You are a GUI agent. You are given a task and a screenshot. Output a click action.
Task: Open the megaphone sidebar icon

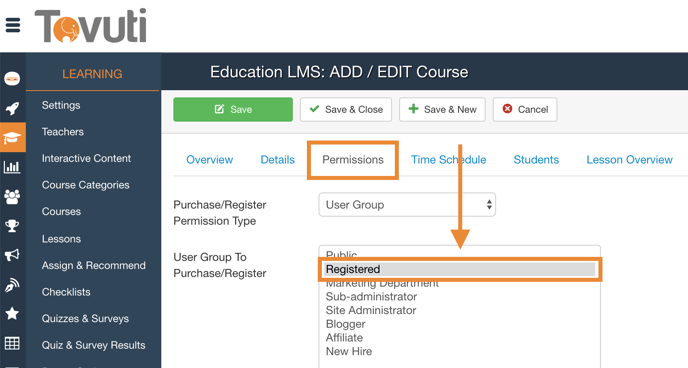click(12, 255)
